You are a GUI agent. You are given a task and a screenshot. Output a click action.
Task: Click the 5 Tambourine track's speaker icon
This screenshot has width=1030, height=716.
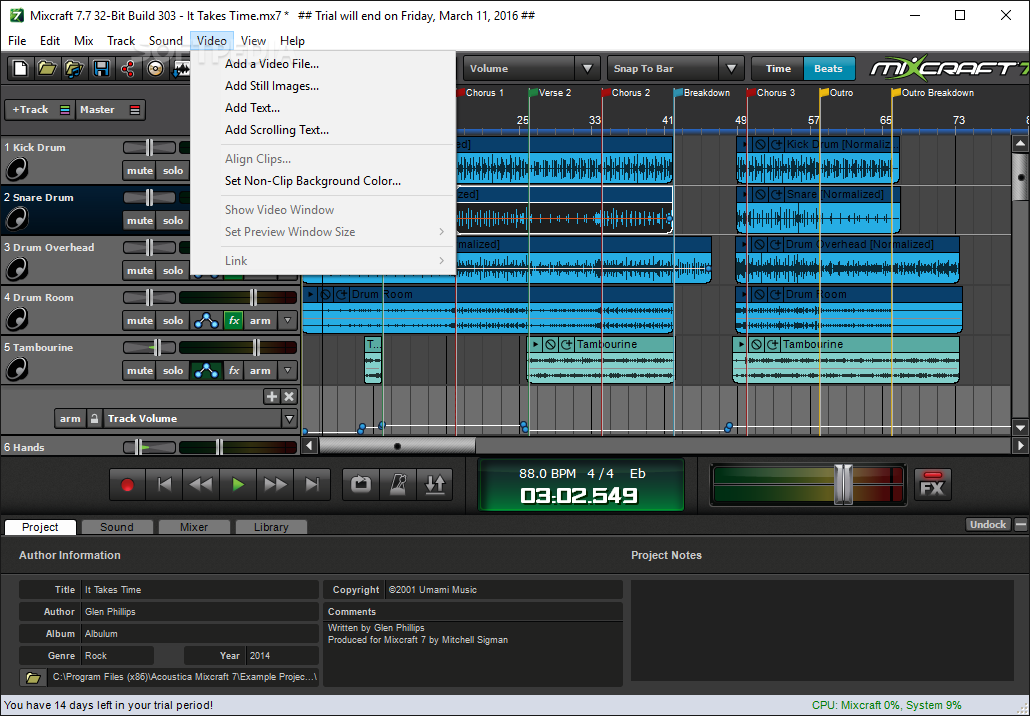16,369
